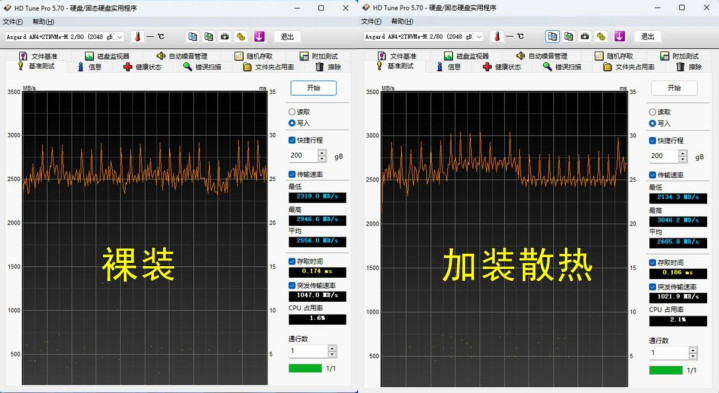Toggle 快捷行程 checkbox in left window

click(292, 140)
